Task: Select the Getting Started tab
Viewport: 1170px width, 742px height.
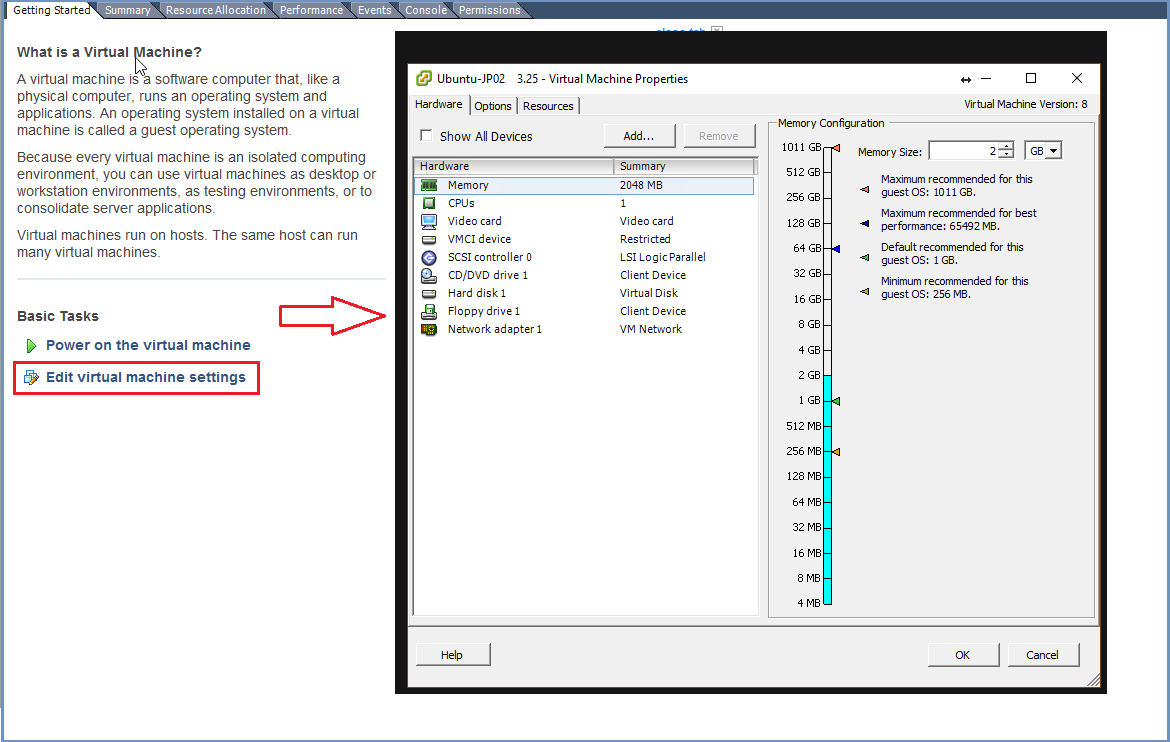Action: (51, 10)
